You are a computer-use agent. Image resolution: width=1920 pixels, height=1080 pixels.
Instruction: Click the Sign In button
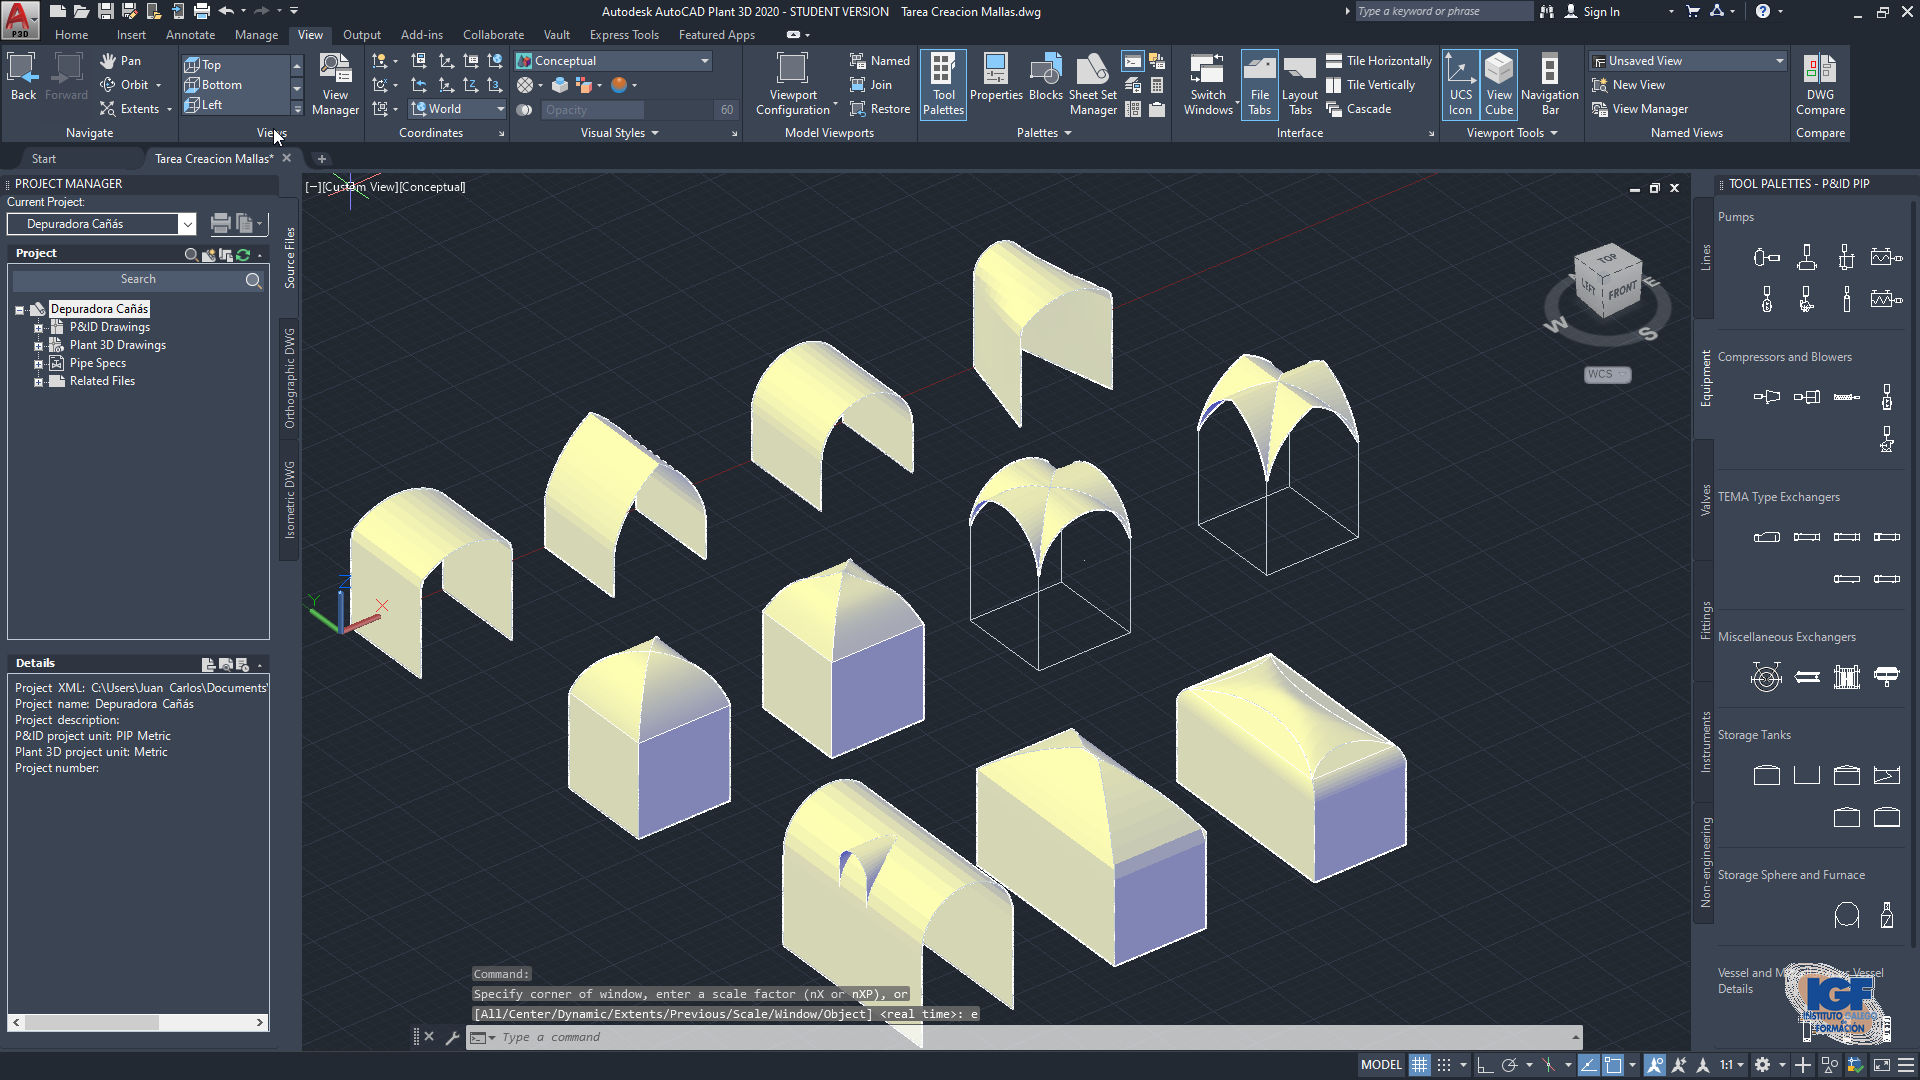point(1592,11)
